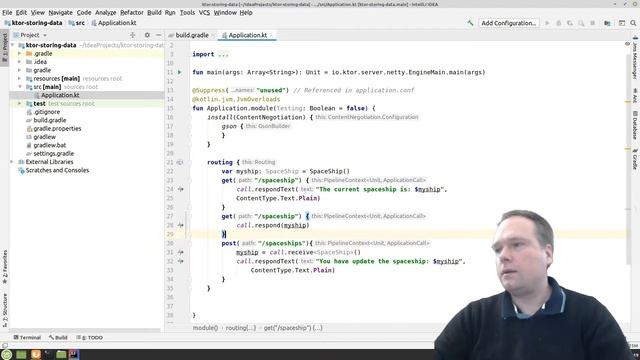This screenshot has width=640, height=360.
Task: Open Search Everywhere magnifier icon
Action: pyautogui.click(x=633, y=23)
